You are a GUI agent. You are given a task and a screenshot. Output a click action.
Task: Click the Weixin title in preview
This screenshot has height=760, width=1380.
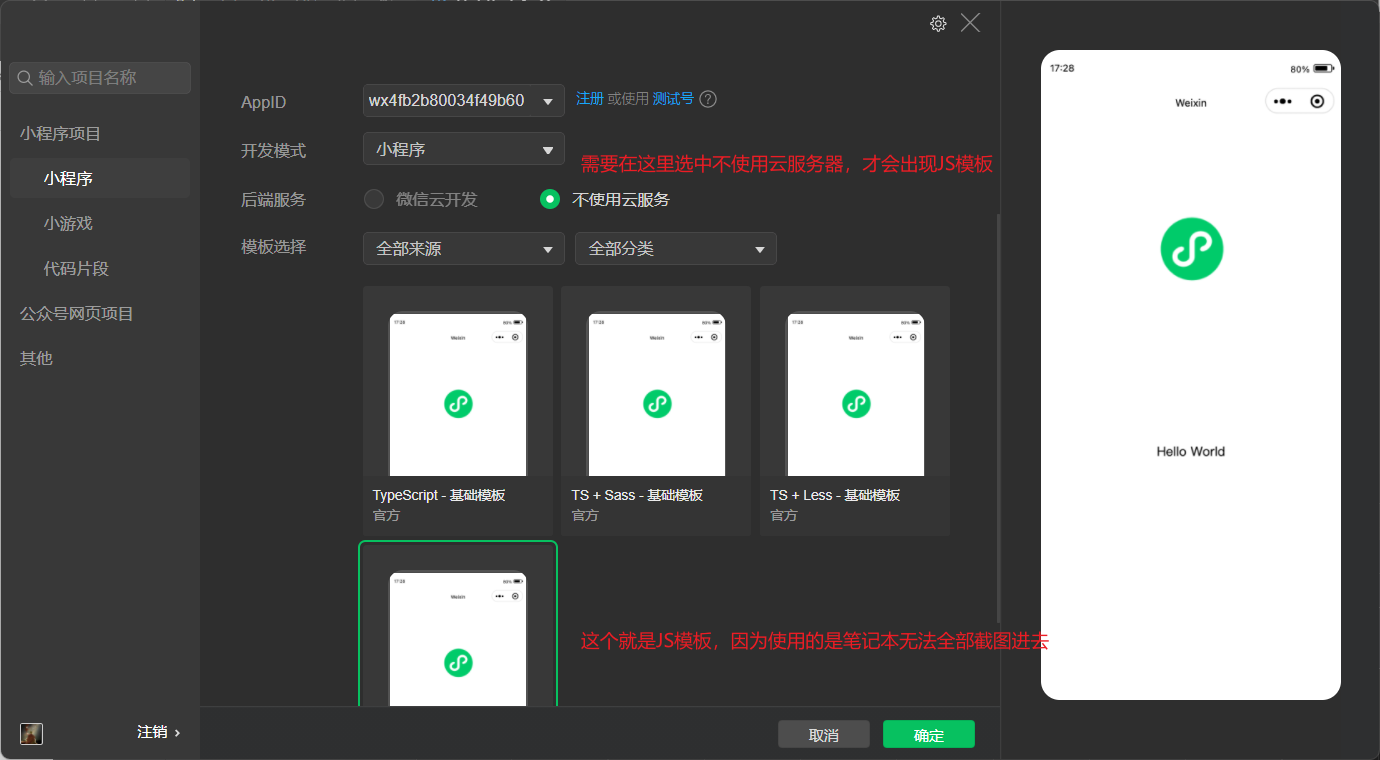pos(1190,102)
